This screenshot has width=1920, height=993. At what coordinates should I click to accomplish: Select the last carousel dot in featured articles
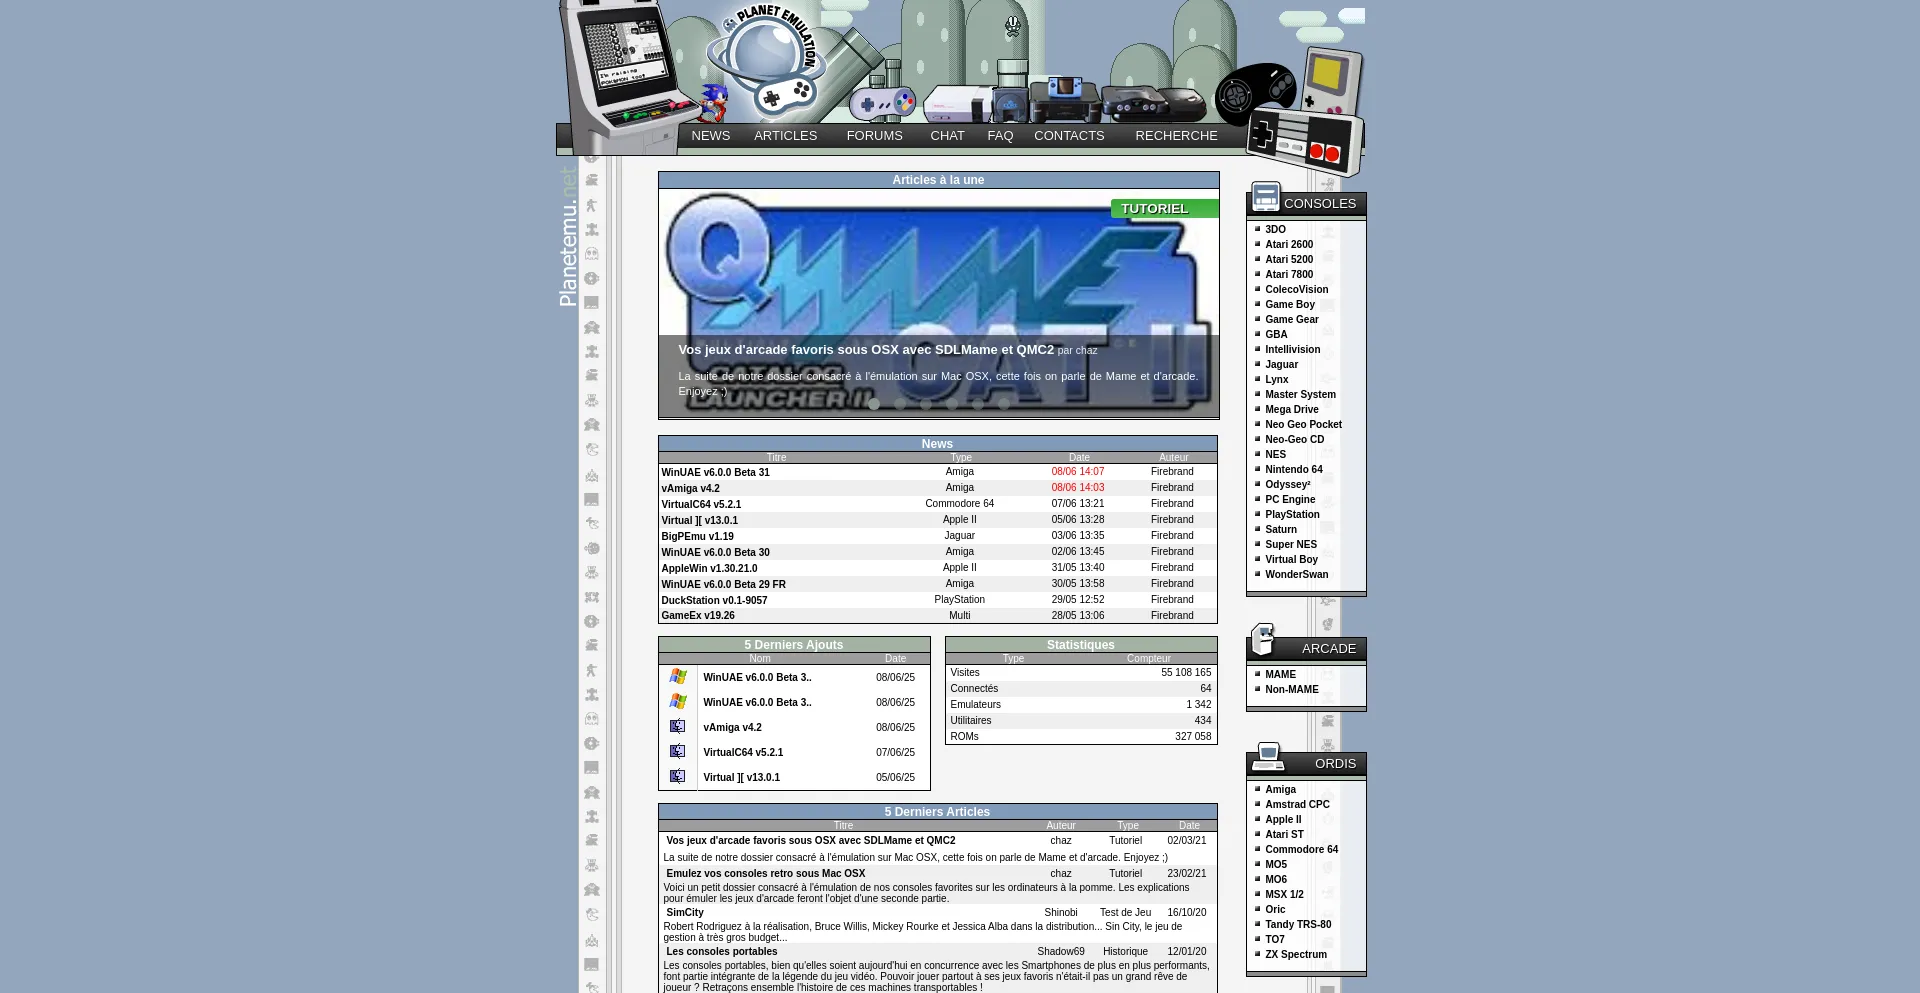click(1004, 404)
